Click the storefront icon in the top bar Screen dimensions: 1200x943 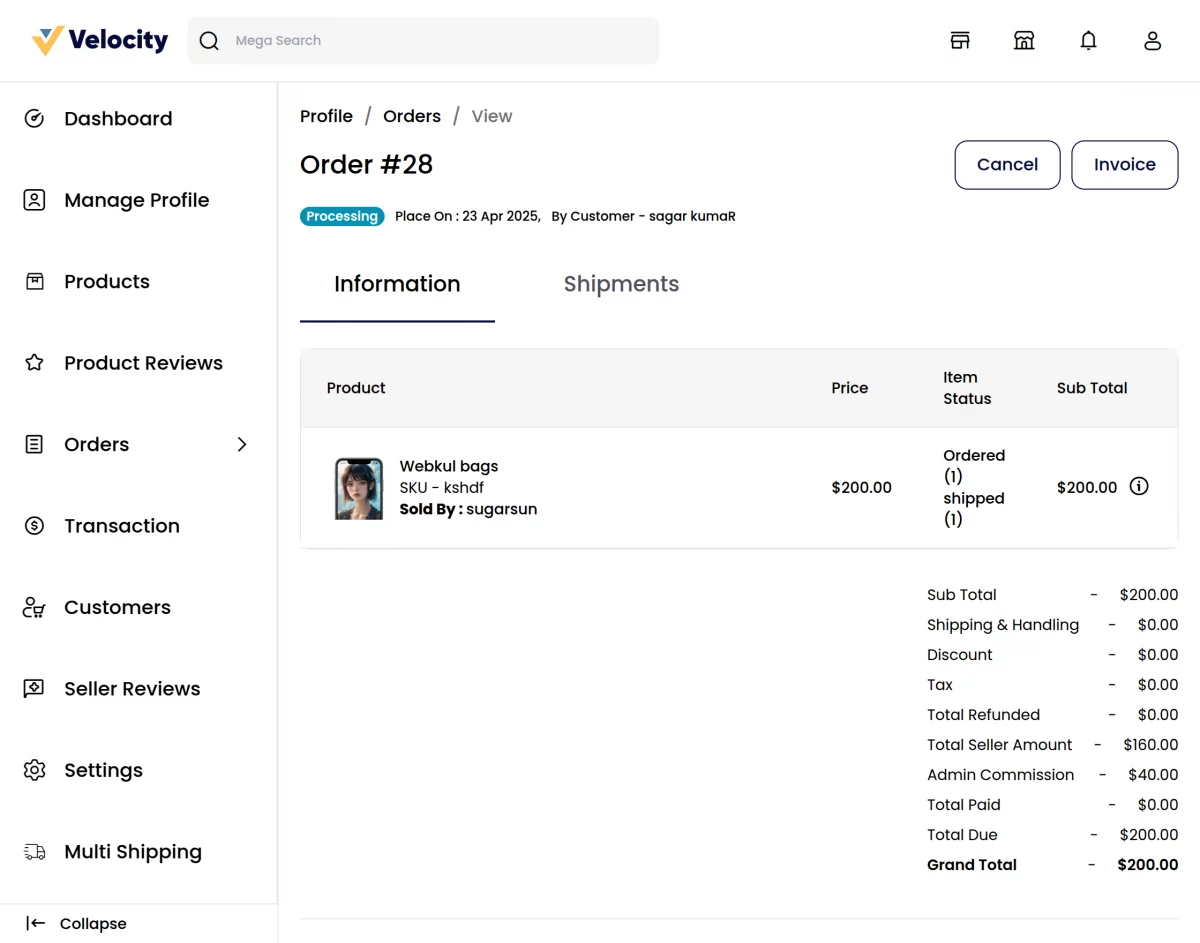[959, 40]
